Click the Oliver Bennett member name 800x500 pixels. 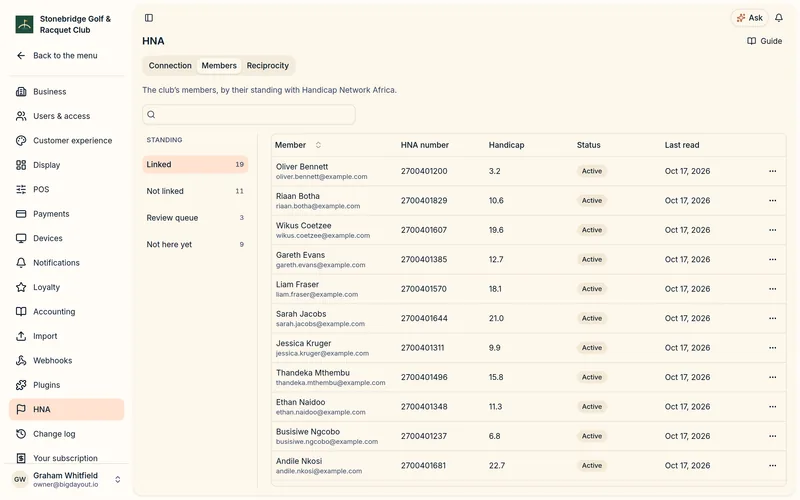302,167
